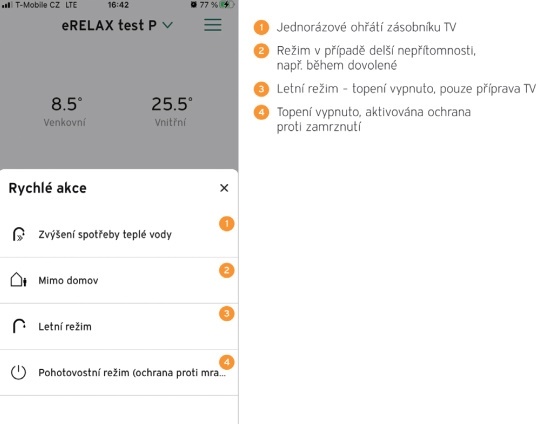Click the house with person icon
This screenshot has width=544, height=424.
pos(19,280)
